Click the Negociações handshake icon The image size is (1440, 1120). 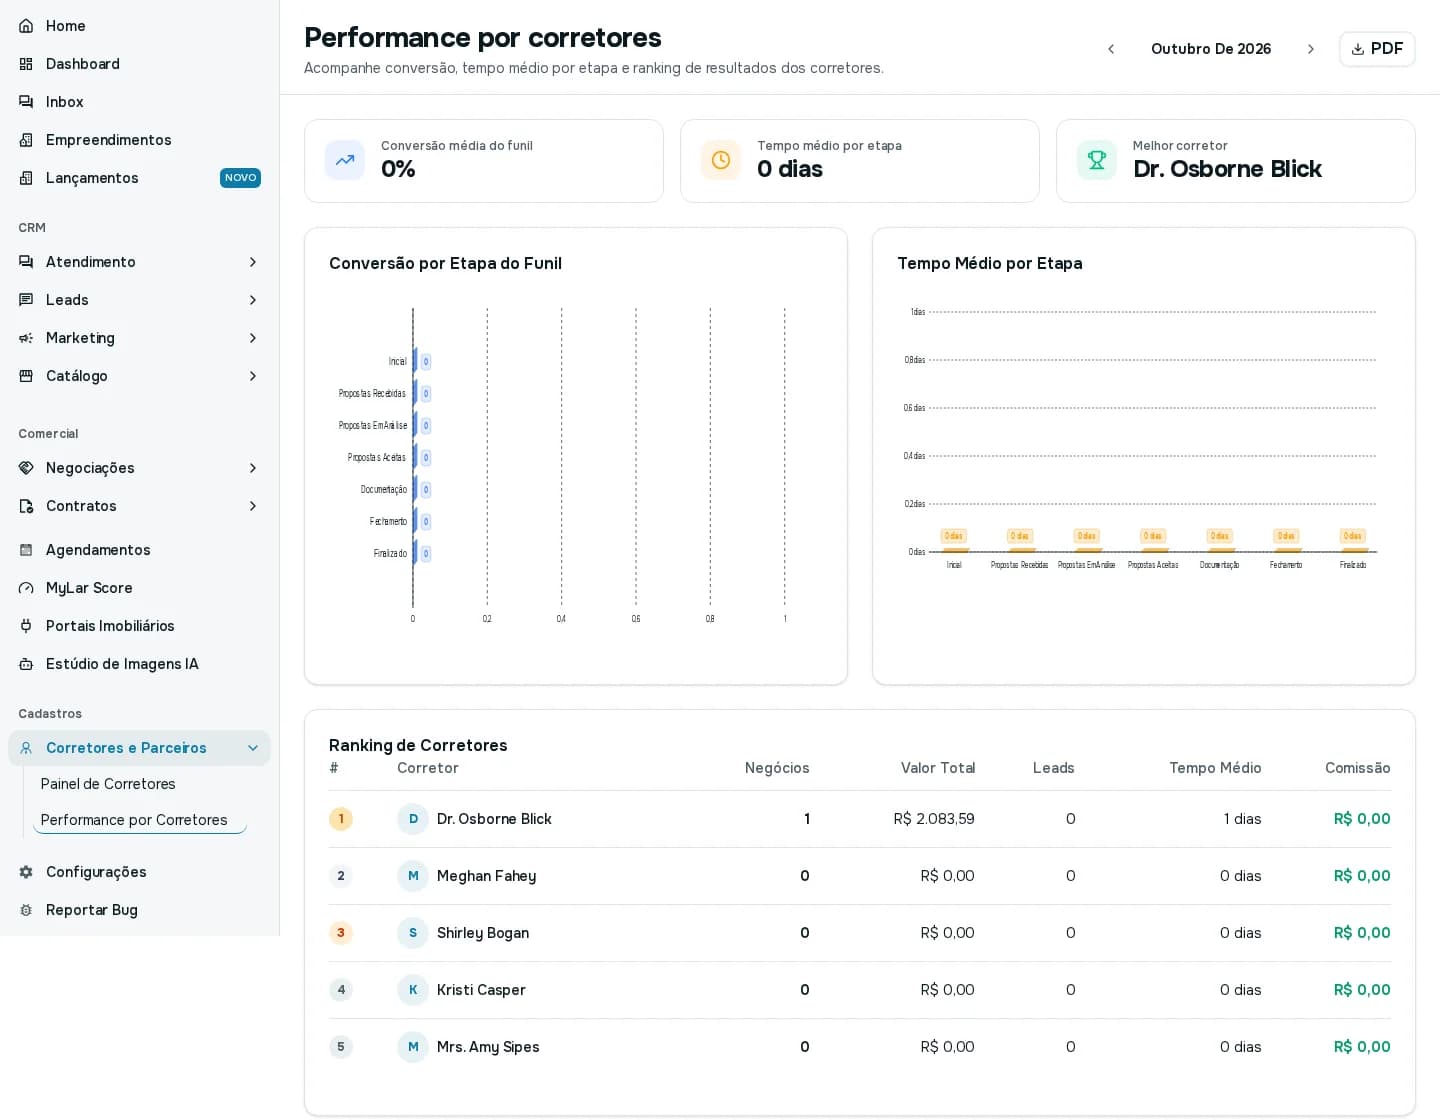tap(26, 468)
